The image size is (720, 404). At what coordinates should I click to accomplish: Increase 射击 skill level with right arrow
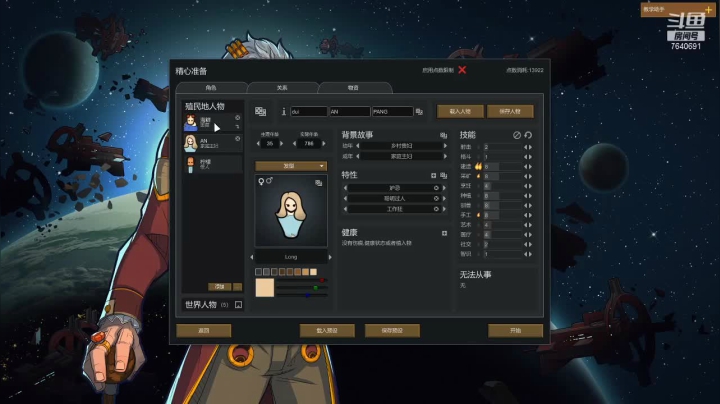tap(530, 147)
